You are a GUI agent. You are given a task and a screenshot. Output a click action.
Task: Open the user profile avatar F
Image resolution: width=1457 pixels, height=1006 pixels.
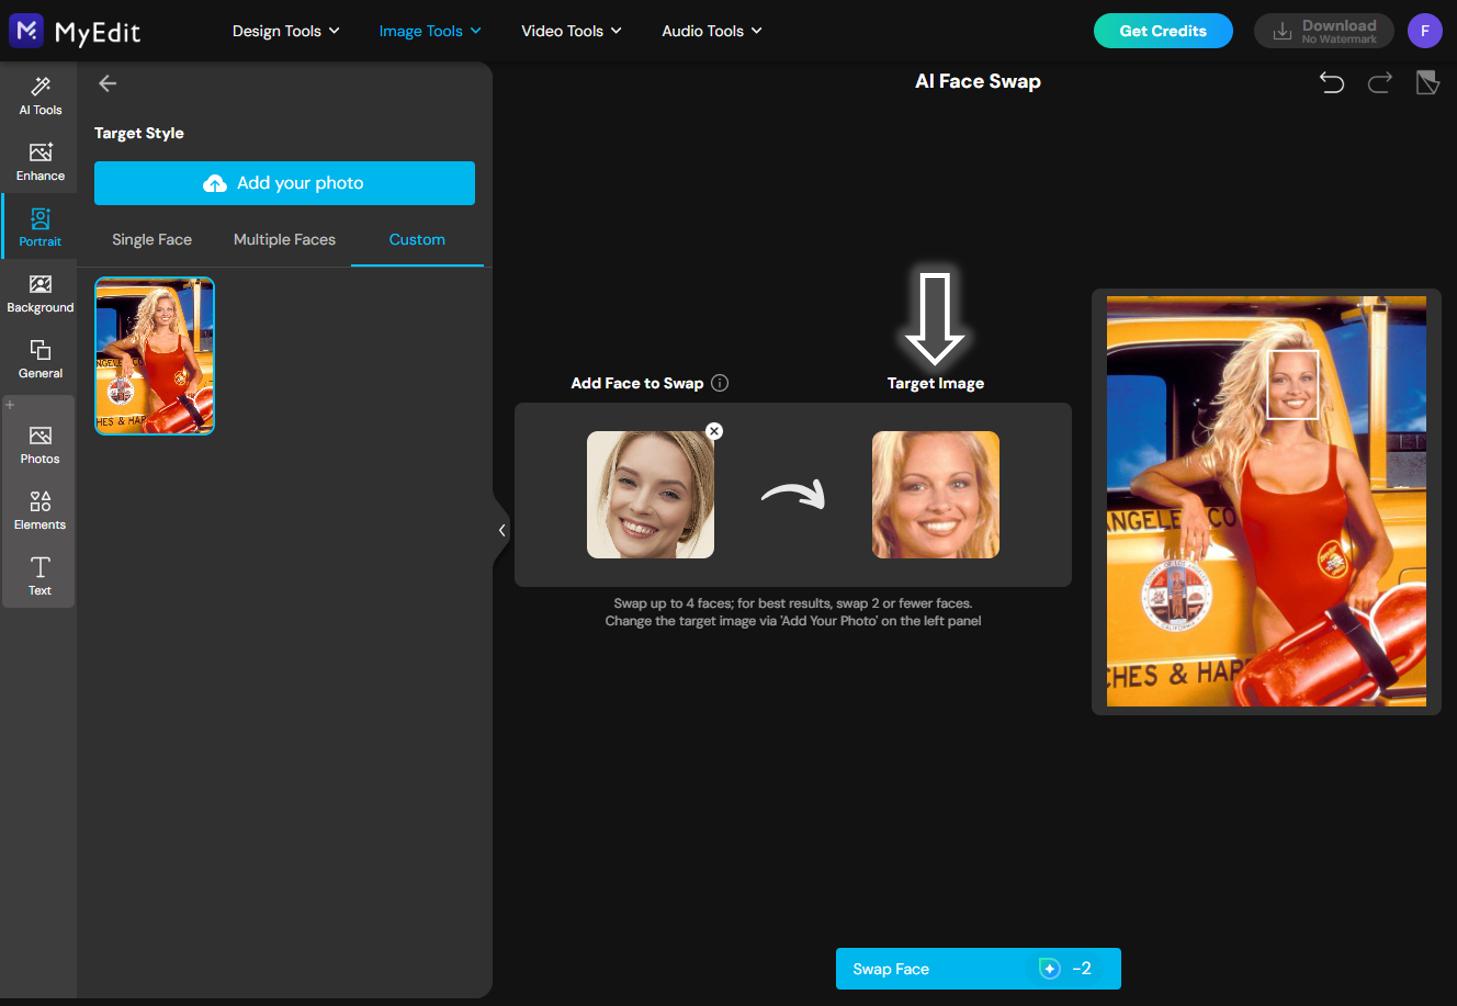click(x=1424, y=31)
